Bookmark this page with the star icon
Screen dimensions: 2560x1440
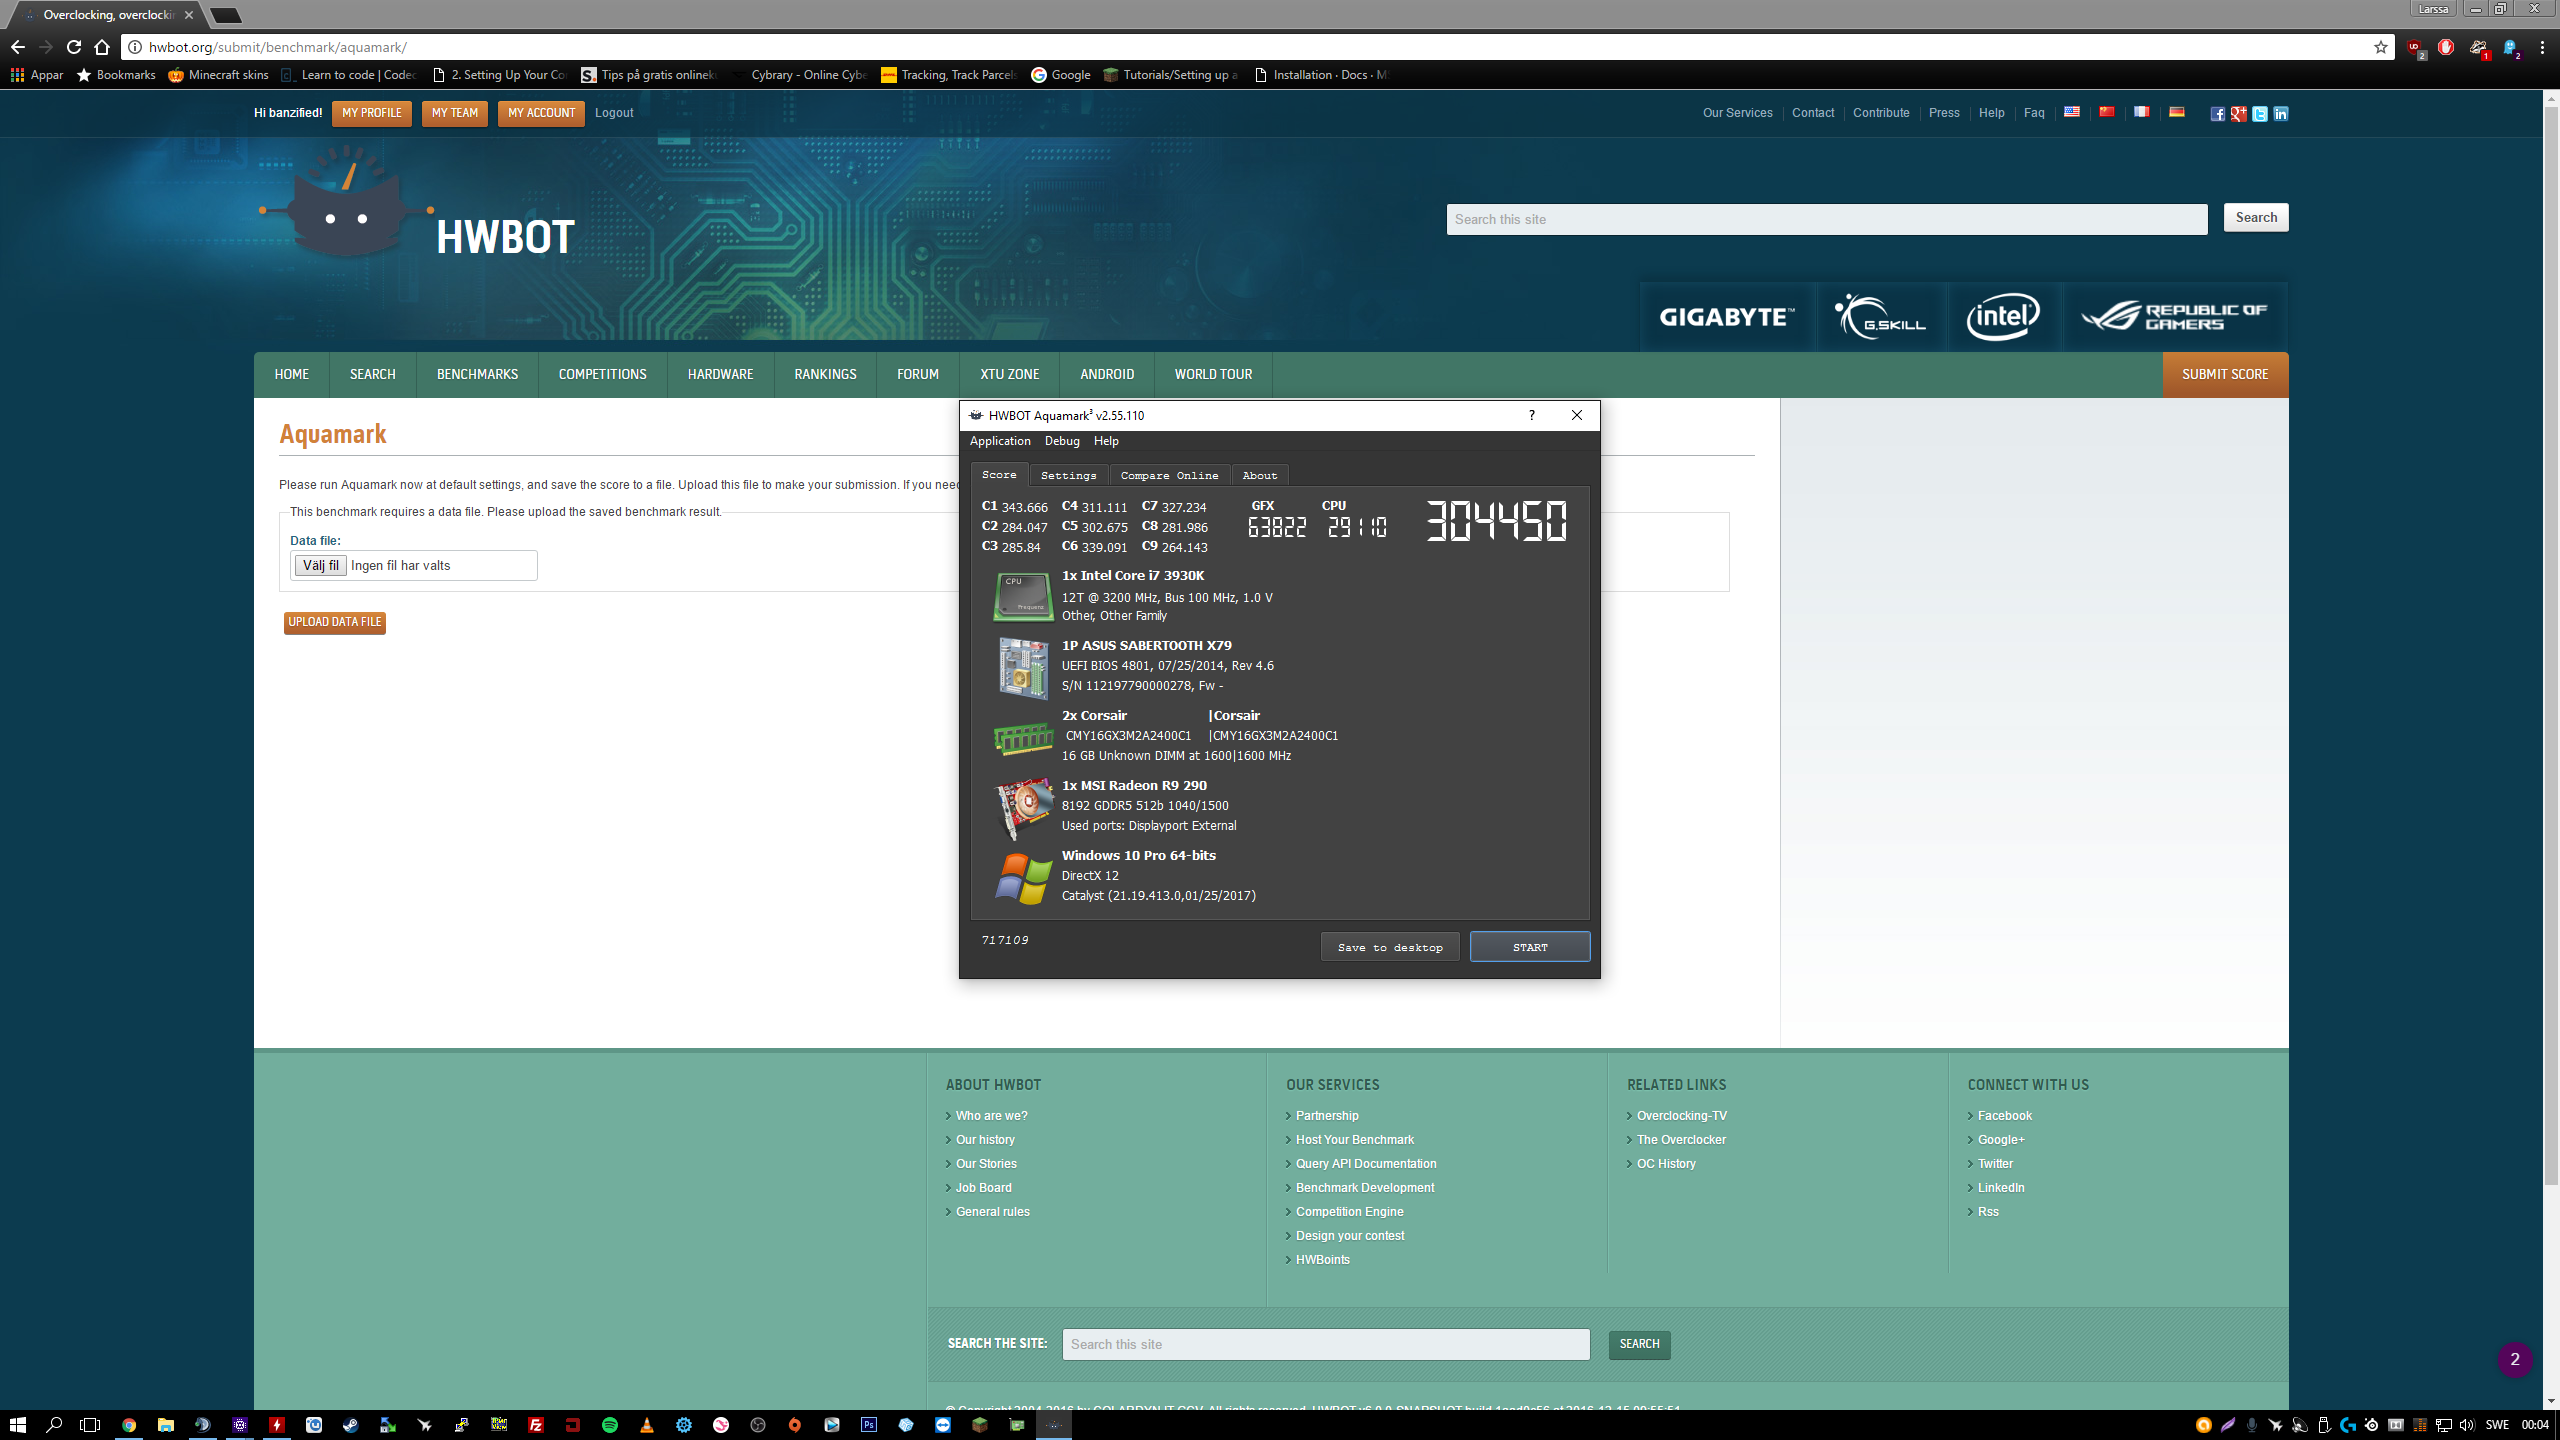coord(2381,47)
